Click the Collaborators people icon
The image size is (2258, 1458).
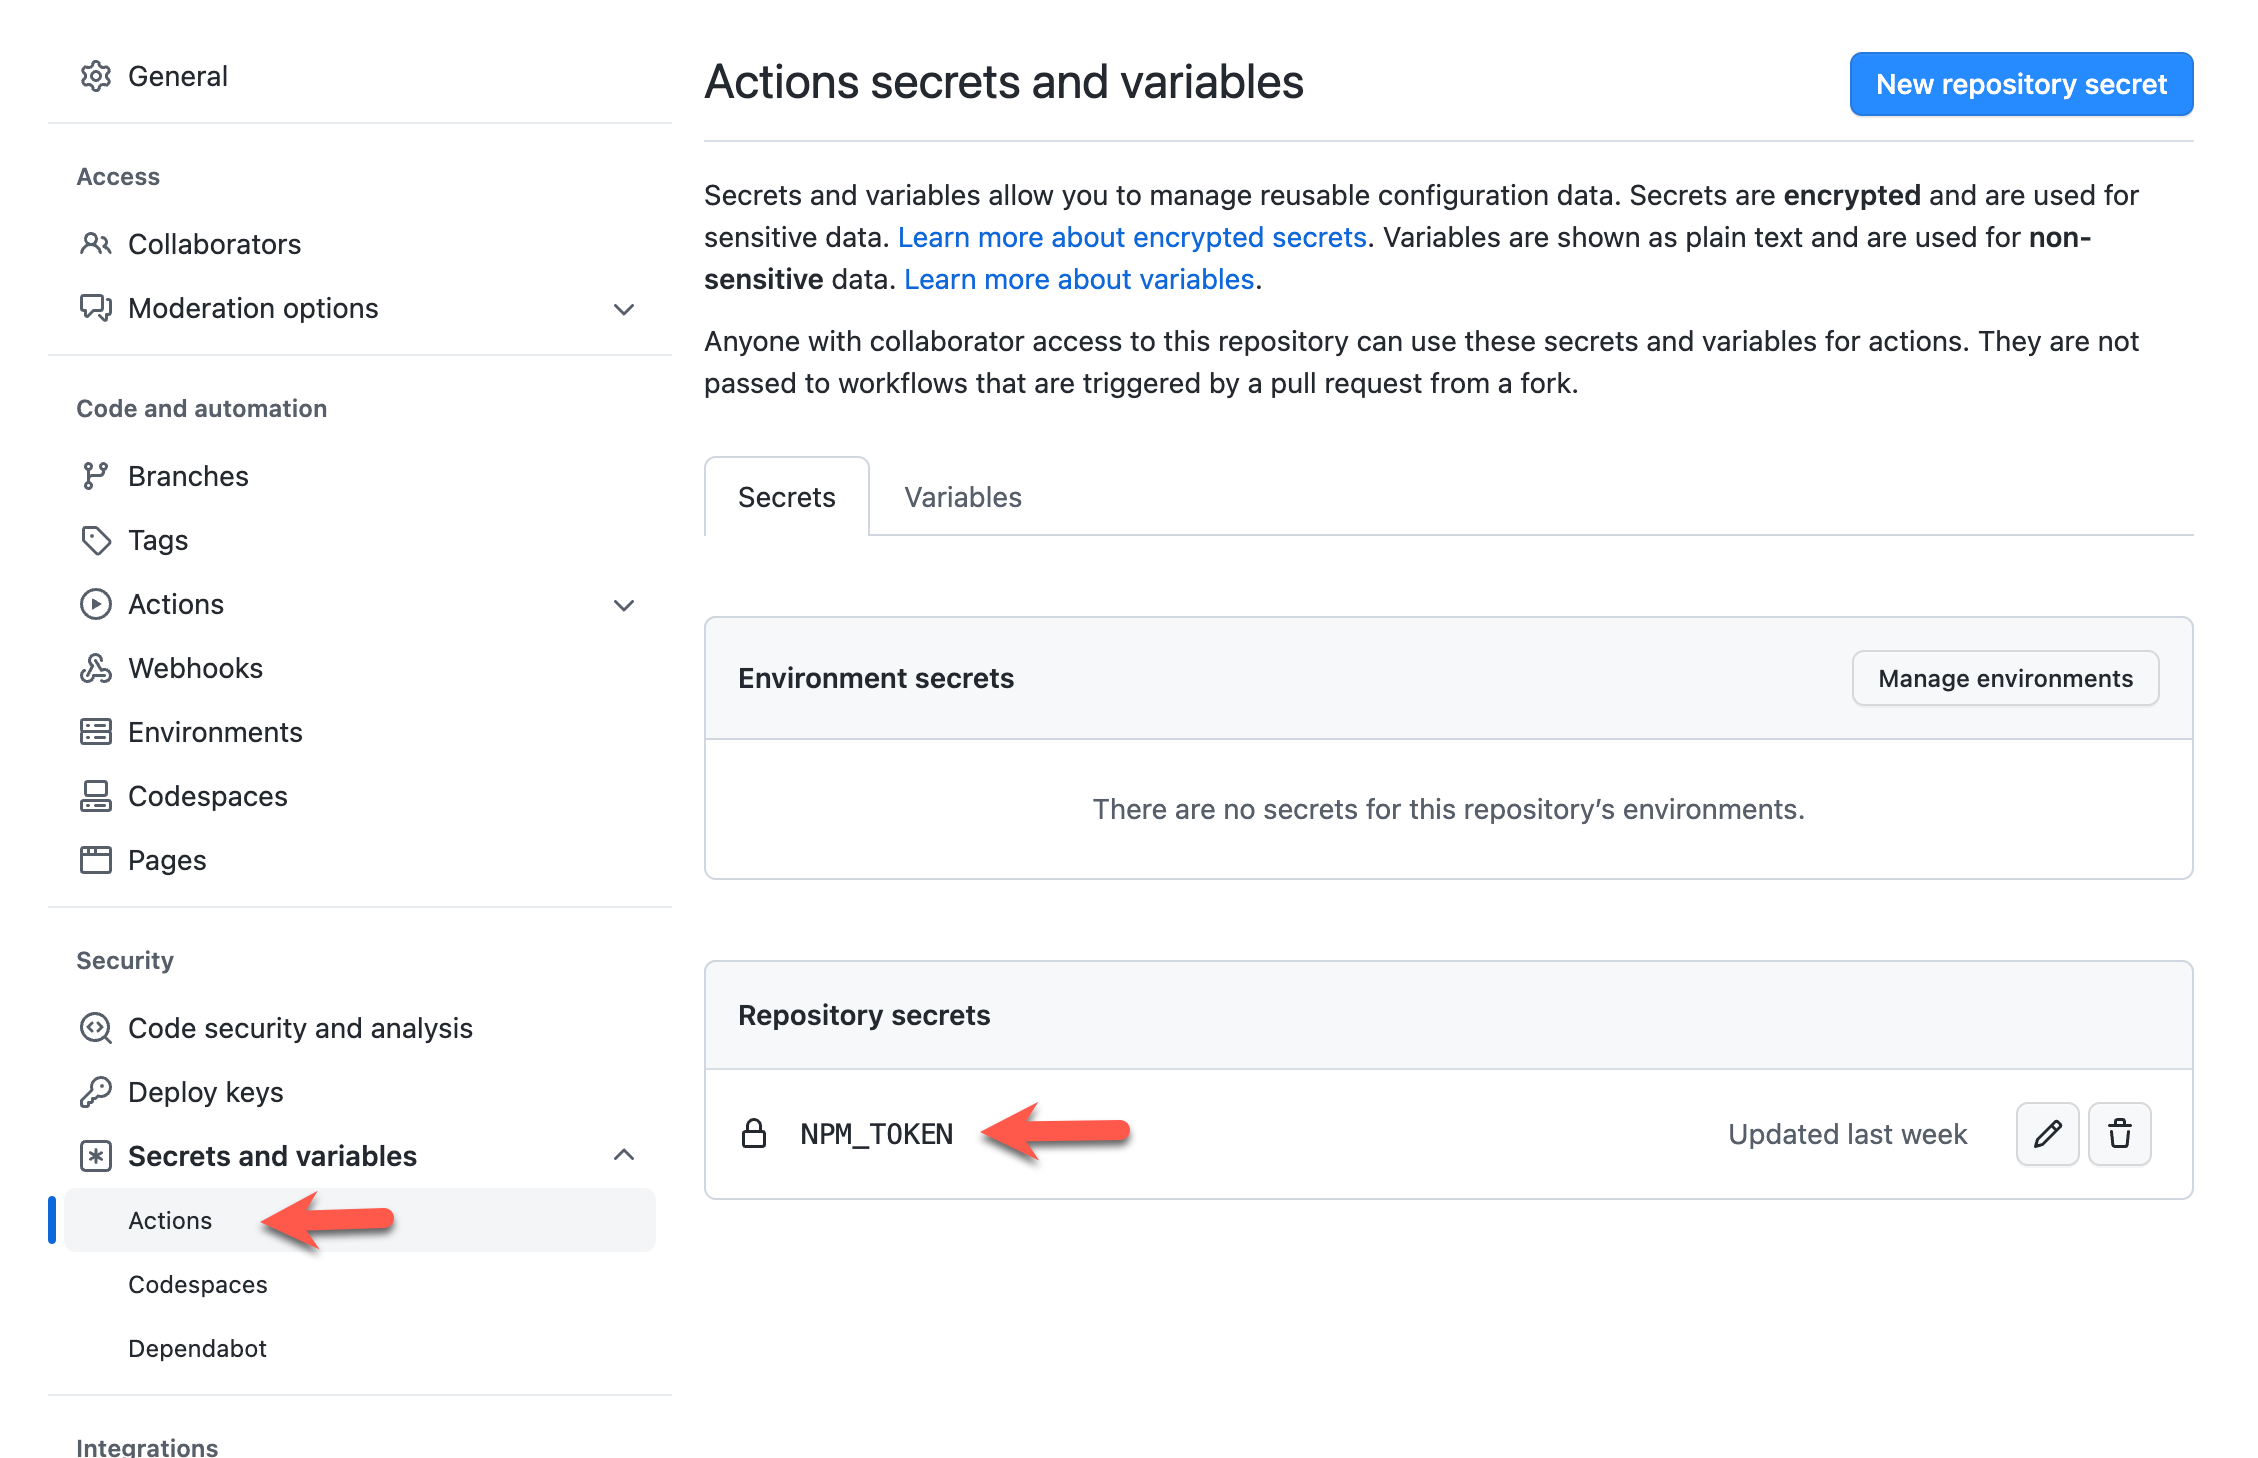pyautogui.click(x=96, y=244)
